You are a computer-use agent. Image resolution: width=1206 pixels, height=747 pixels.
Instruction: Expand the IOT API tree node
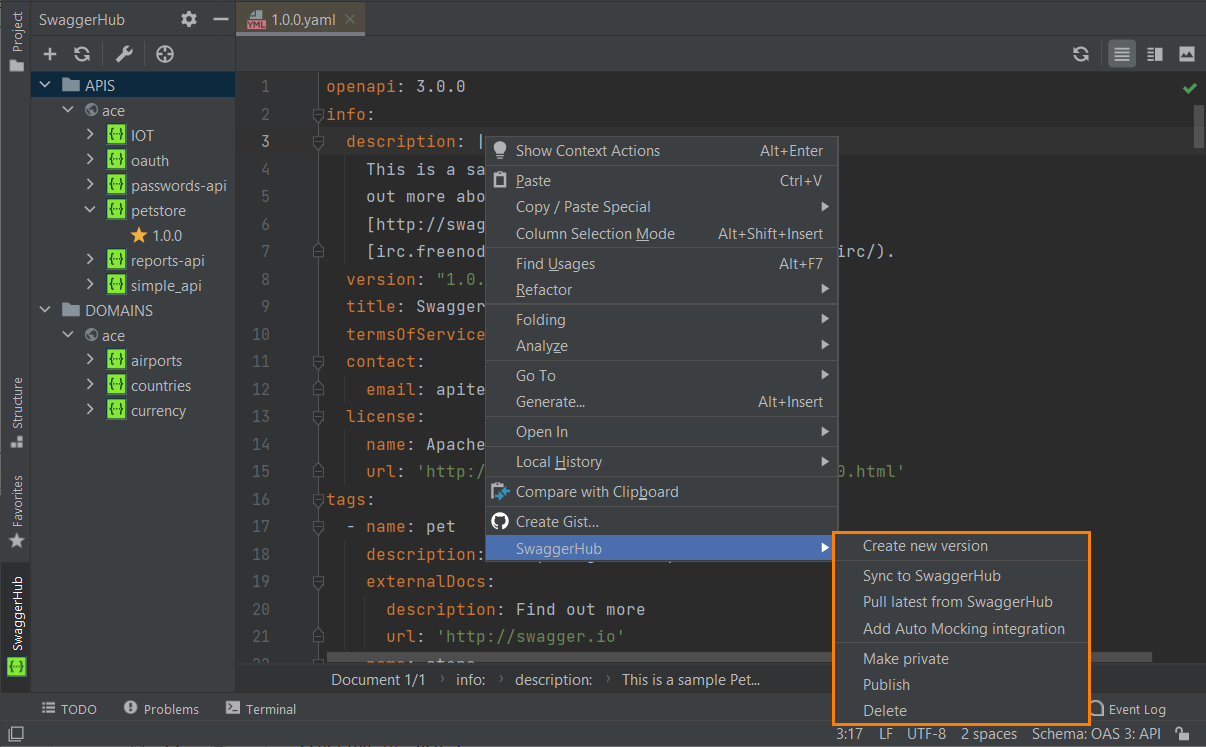point(89,135)
